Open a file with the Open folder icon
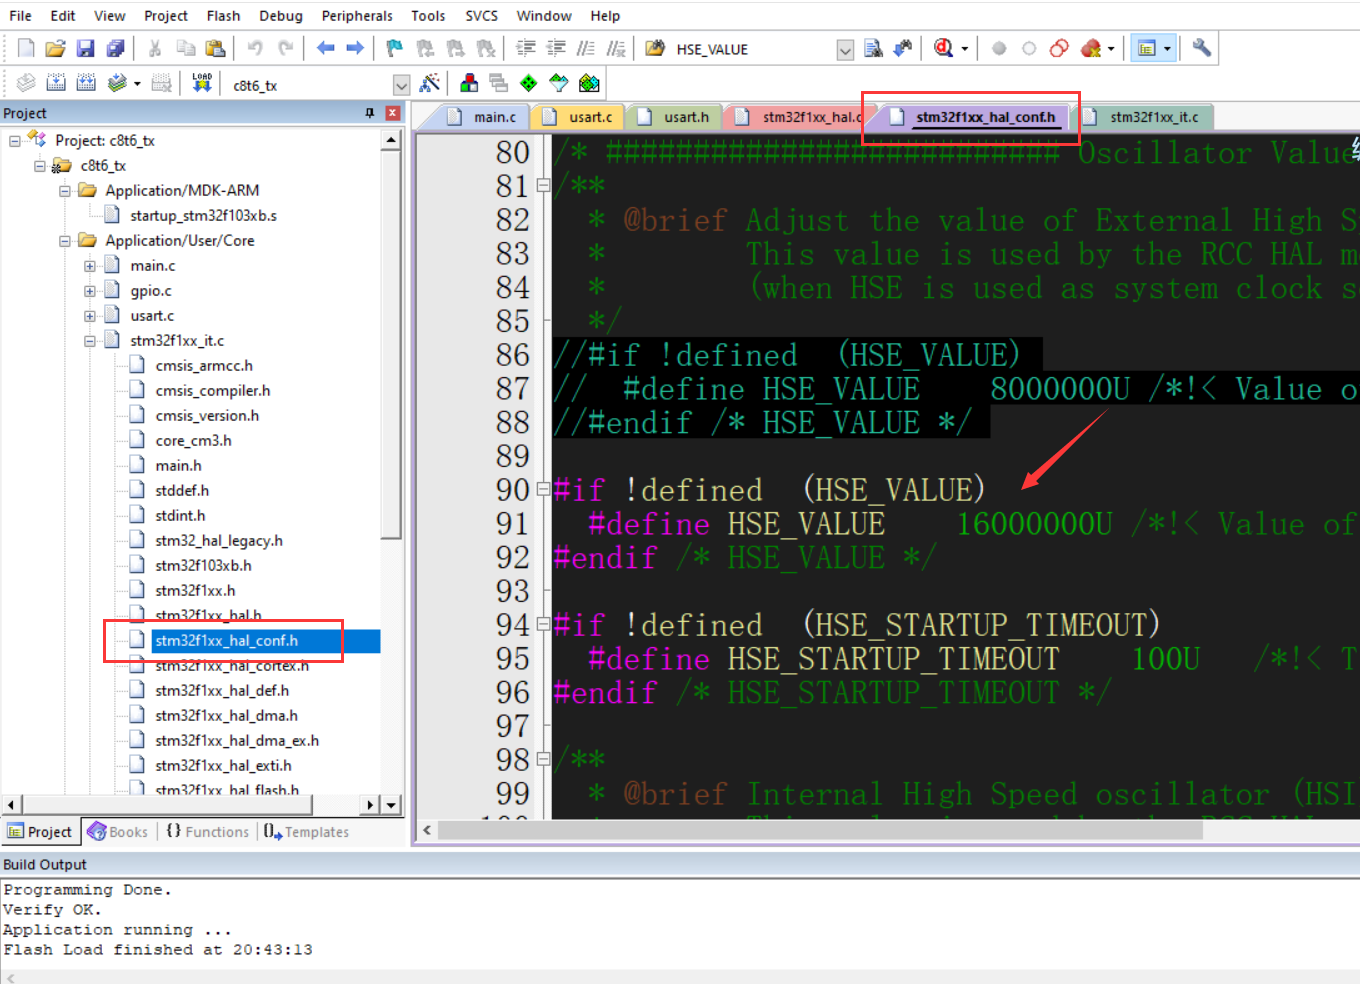 tap(55, 48)
